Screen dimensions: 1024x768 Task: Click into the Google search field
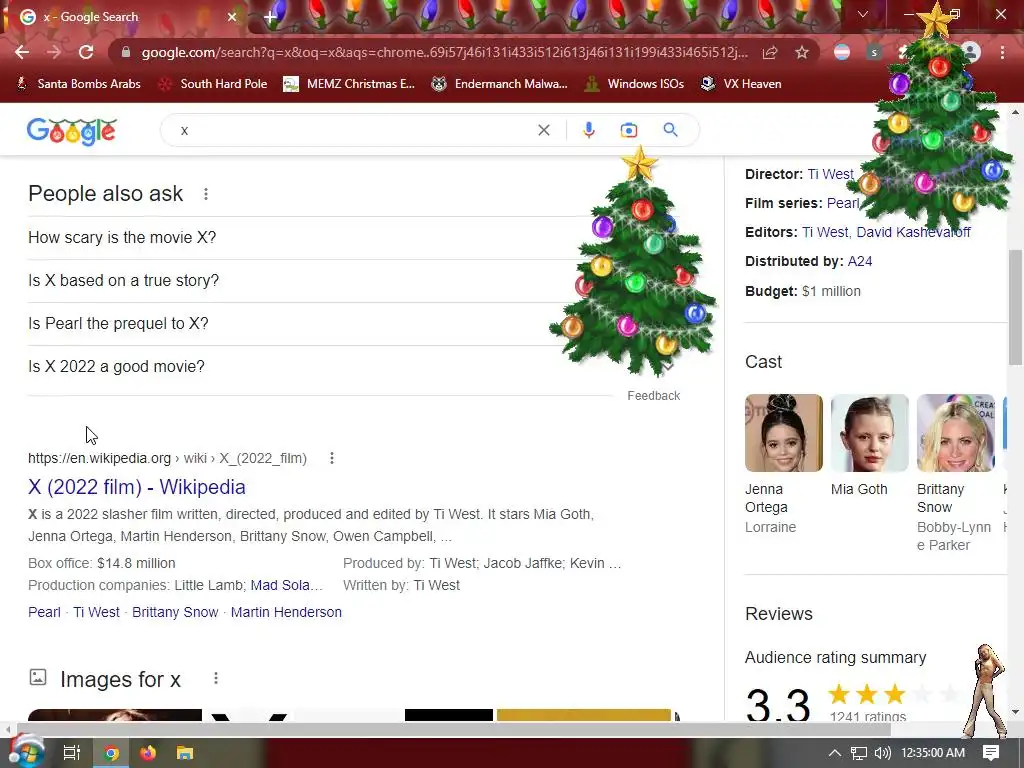(353, 130)
